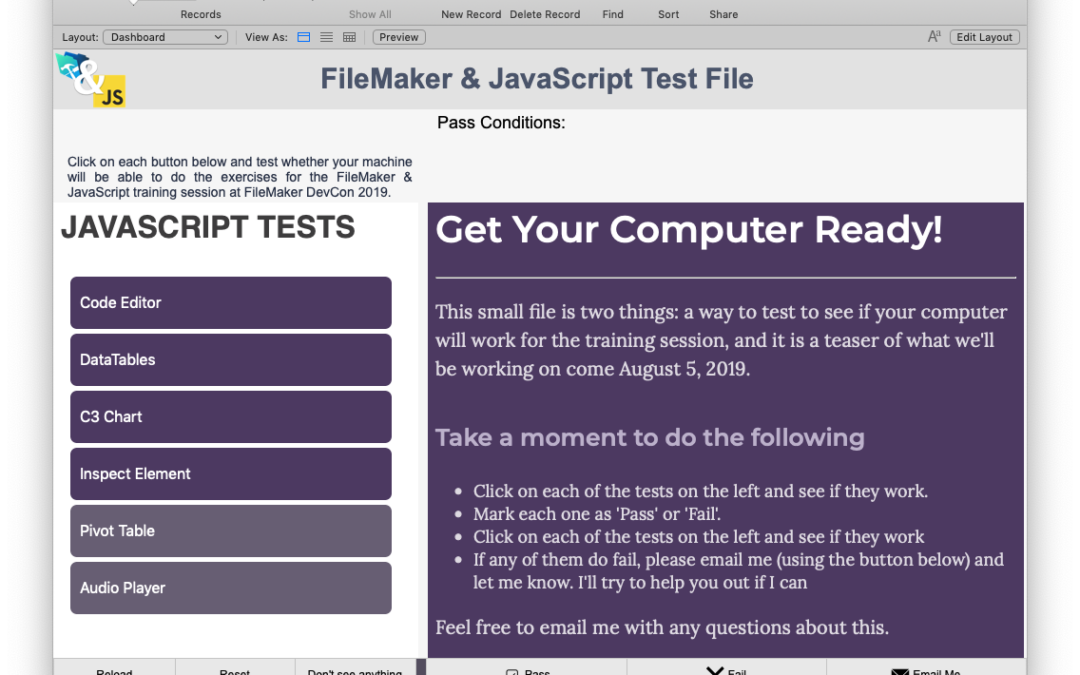Choose Delete Record in the toolbar
Viewport: 1080px width, 675px height.
pos(545,14)
